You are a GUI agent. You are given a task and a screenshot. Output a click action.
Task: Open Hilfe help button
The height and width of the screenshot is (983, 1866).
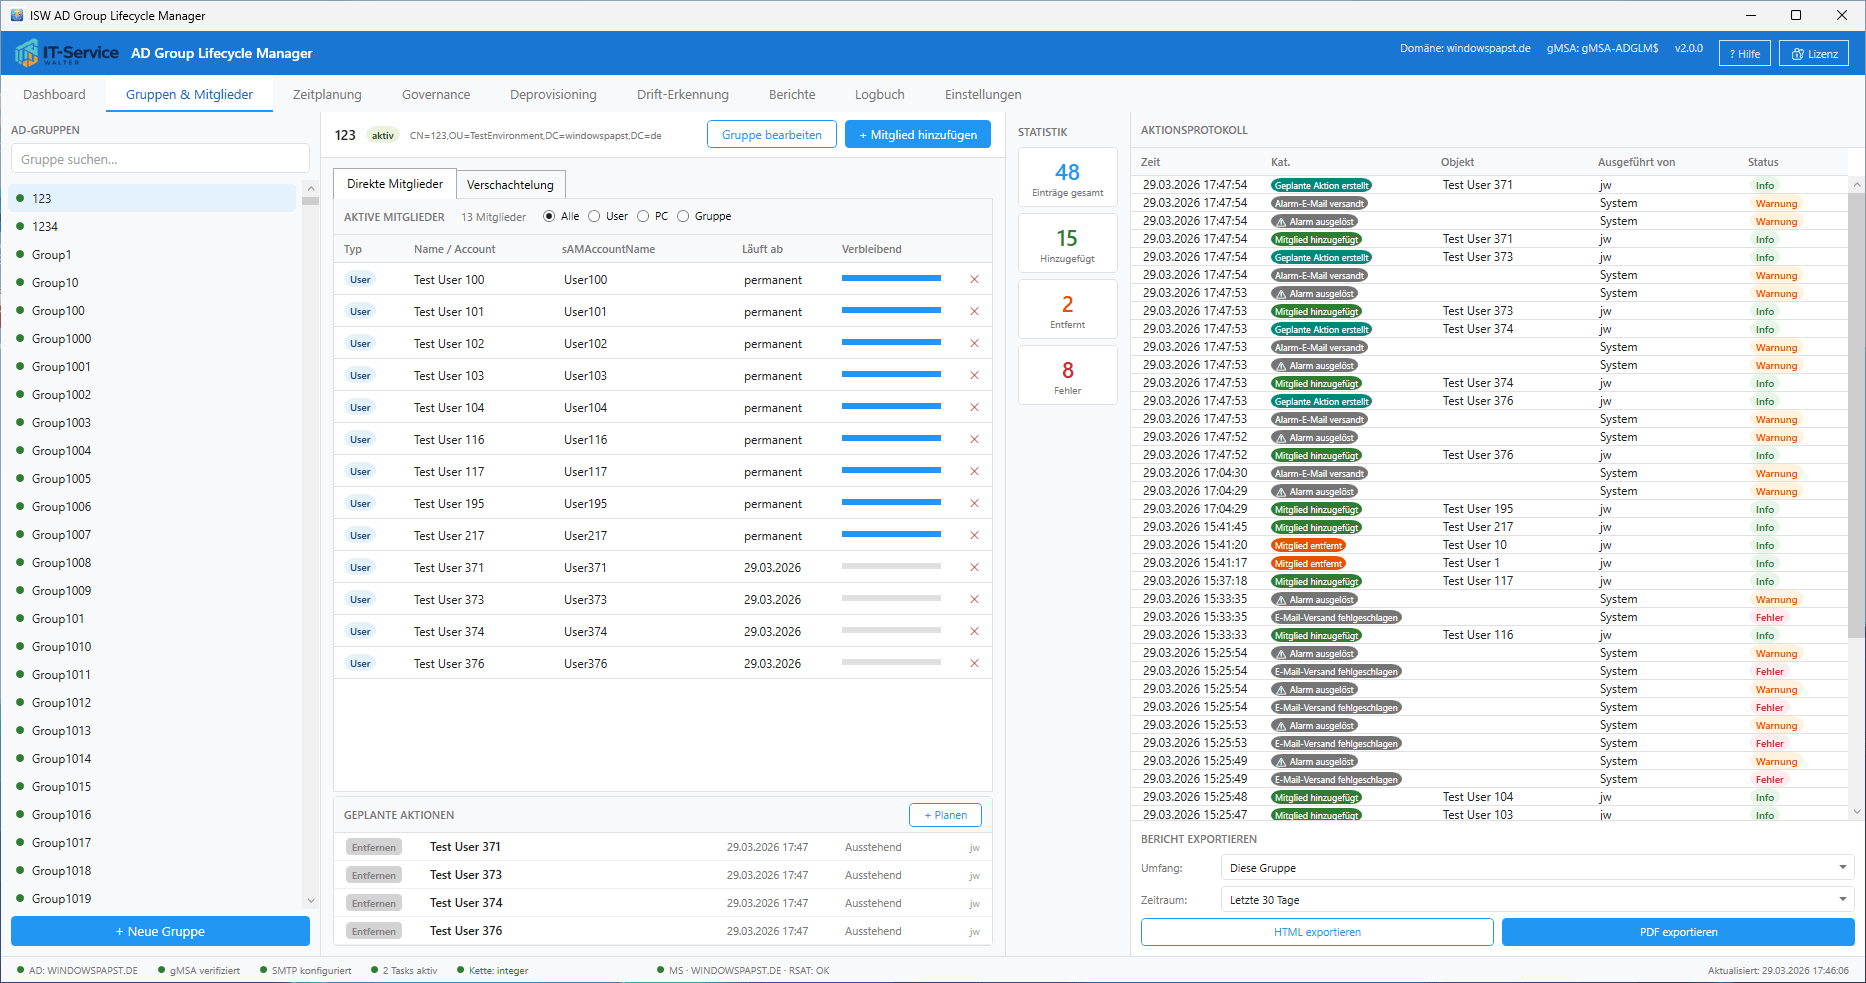tap(1744, 54)
